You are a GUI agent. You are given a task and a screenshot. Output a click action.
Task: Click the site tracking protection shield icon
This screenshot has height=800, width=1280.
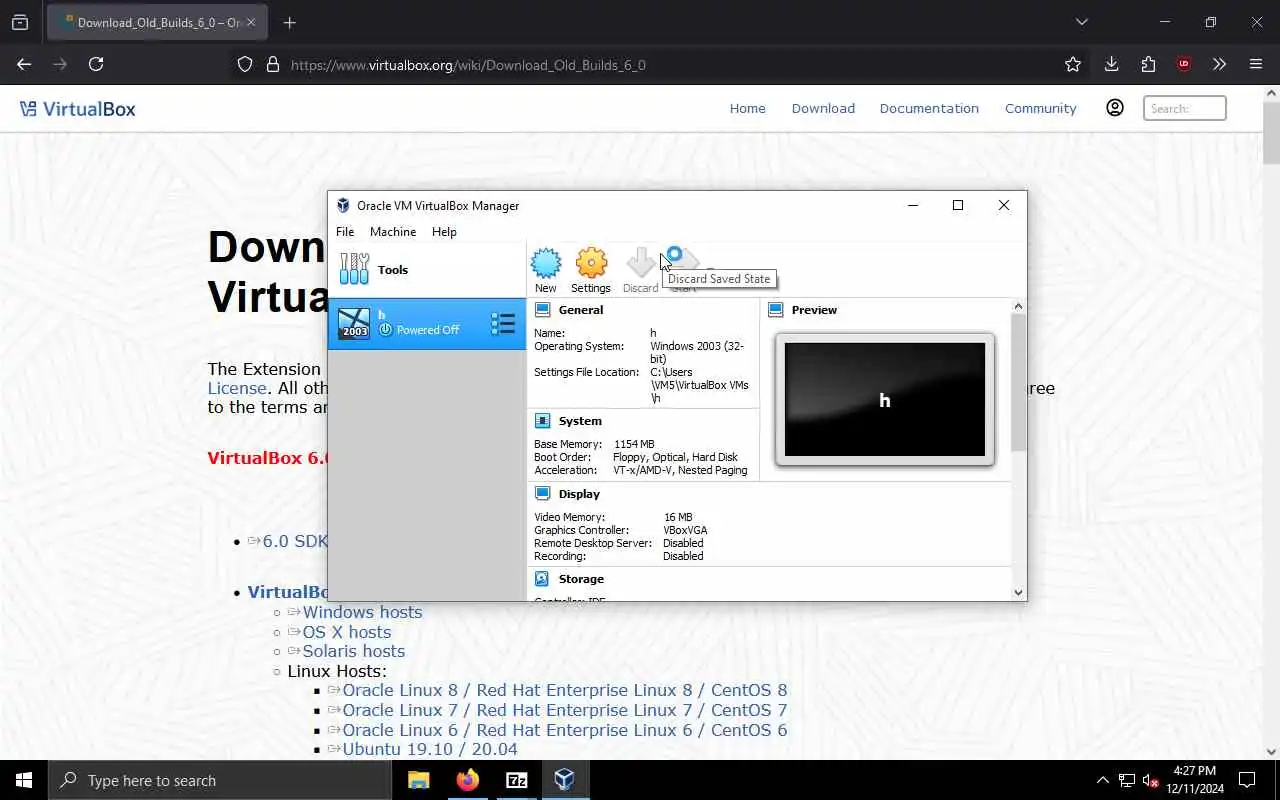click(x=245, y=64)
